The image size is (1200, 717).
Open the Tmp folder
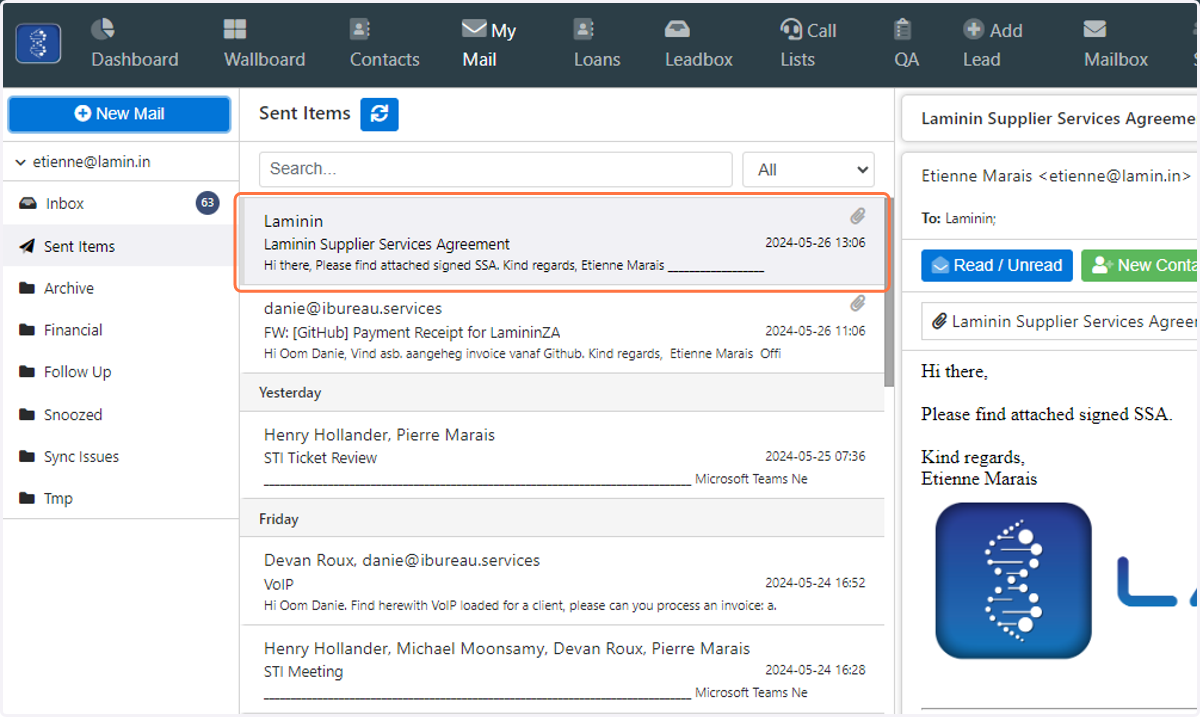(x=120, y=498)
